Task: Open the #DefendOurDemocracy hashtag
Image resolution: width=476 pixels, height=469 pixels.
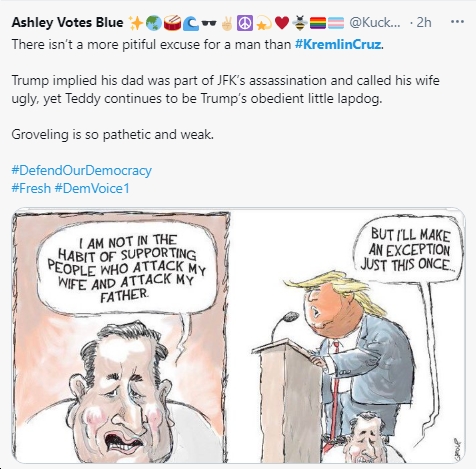Action: [x=81, y=170]
